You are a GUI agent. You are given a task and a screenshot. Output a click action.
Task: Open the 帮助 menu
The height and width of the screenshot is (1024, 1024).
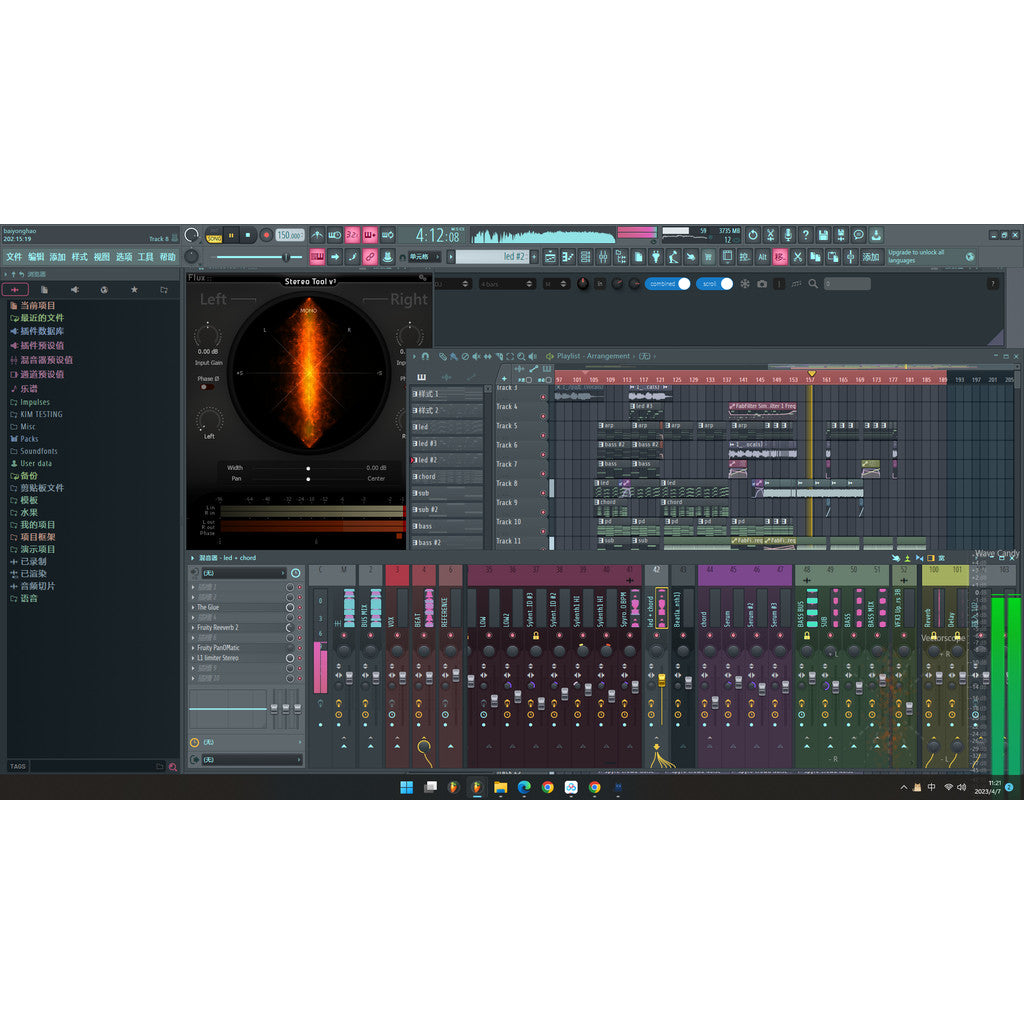[168, 257]
